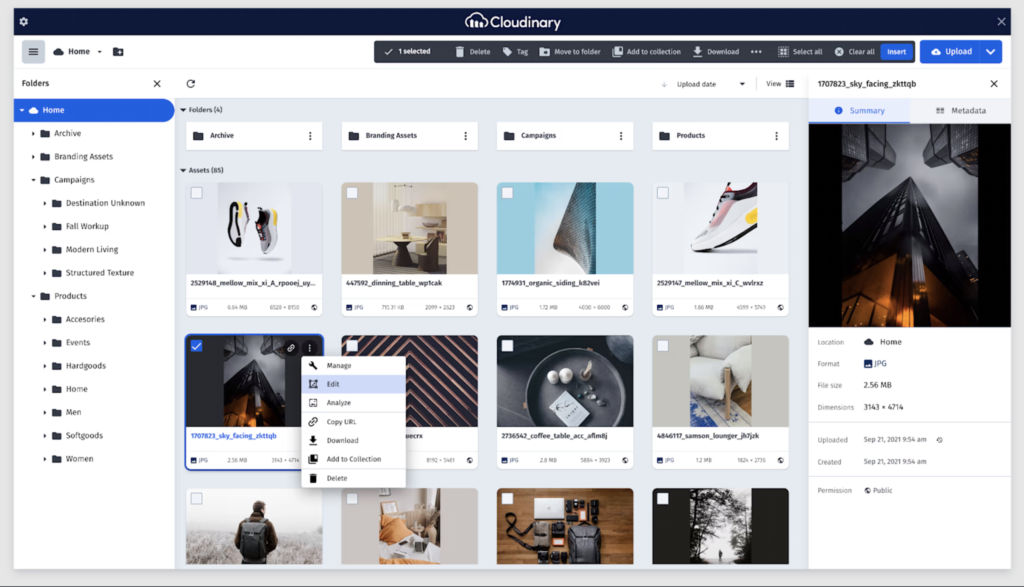Tick the checkbox on the coffee_table_acc asset
Viewport: 1024px width, 587px height.
click(x=507, y=345)
